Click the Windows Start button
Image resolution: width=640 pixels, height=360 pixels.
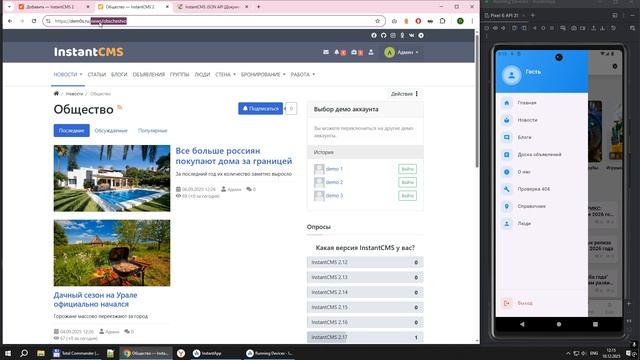tap(8, 353)
